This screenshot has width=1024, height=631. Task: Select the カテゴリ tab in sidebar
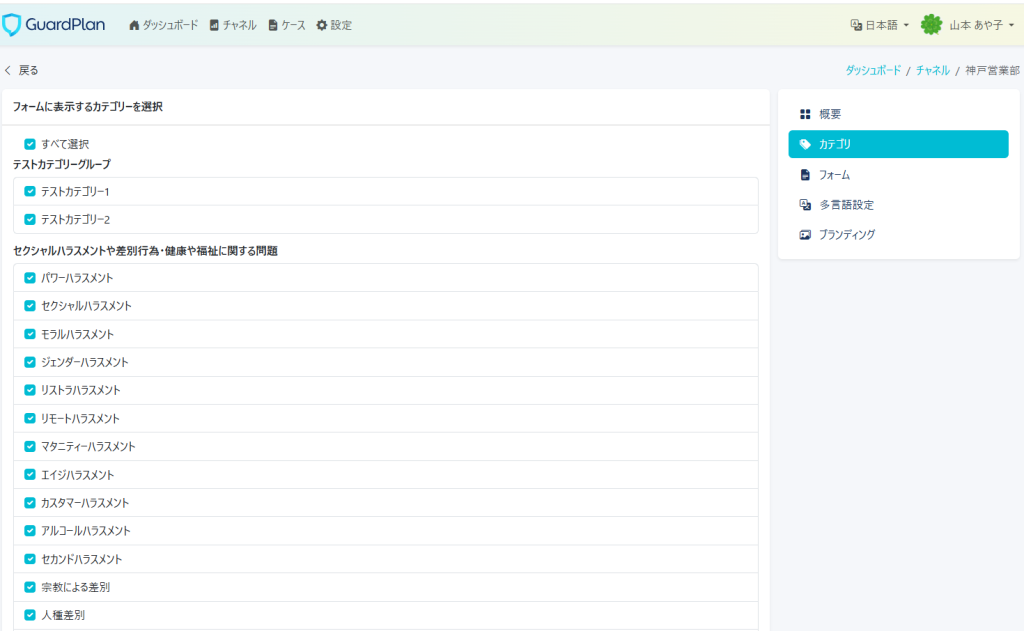(898, 144)
